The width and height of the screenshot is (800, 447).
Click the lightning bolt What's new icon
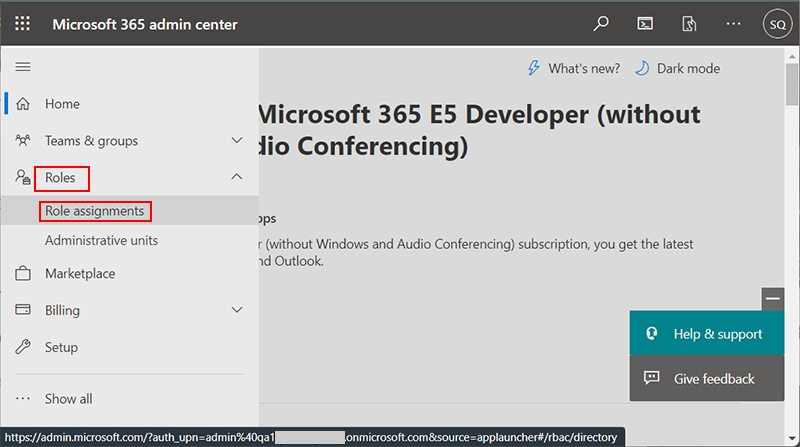tap(534, 68)
